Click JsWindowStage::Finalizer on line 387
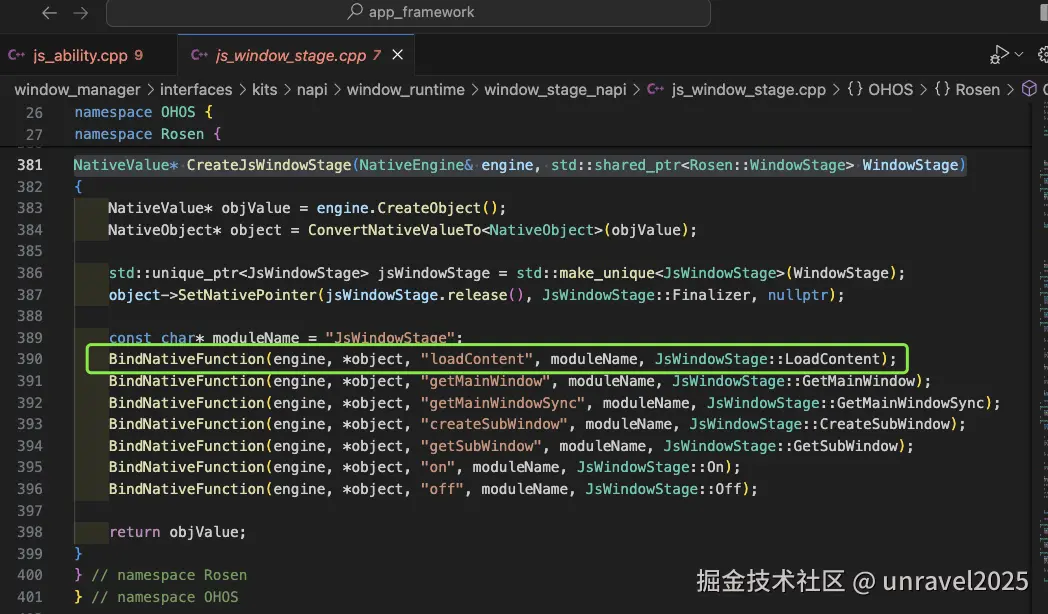Image resolution: width=1048 pixels, height=614 pixels. coord(646,295)
